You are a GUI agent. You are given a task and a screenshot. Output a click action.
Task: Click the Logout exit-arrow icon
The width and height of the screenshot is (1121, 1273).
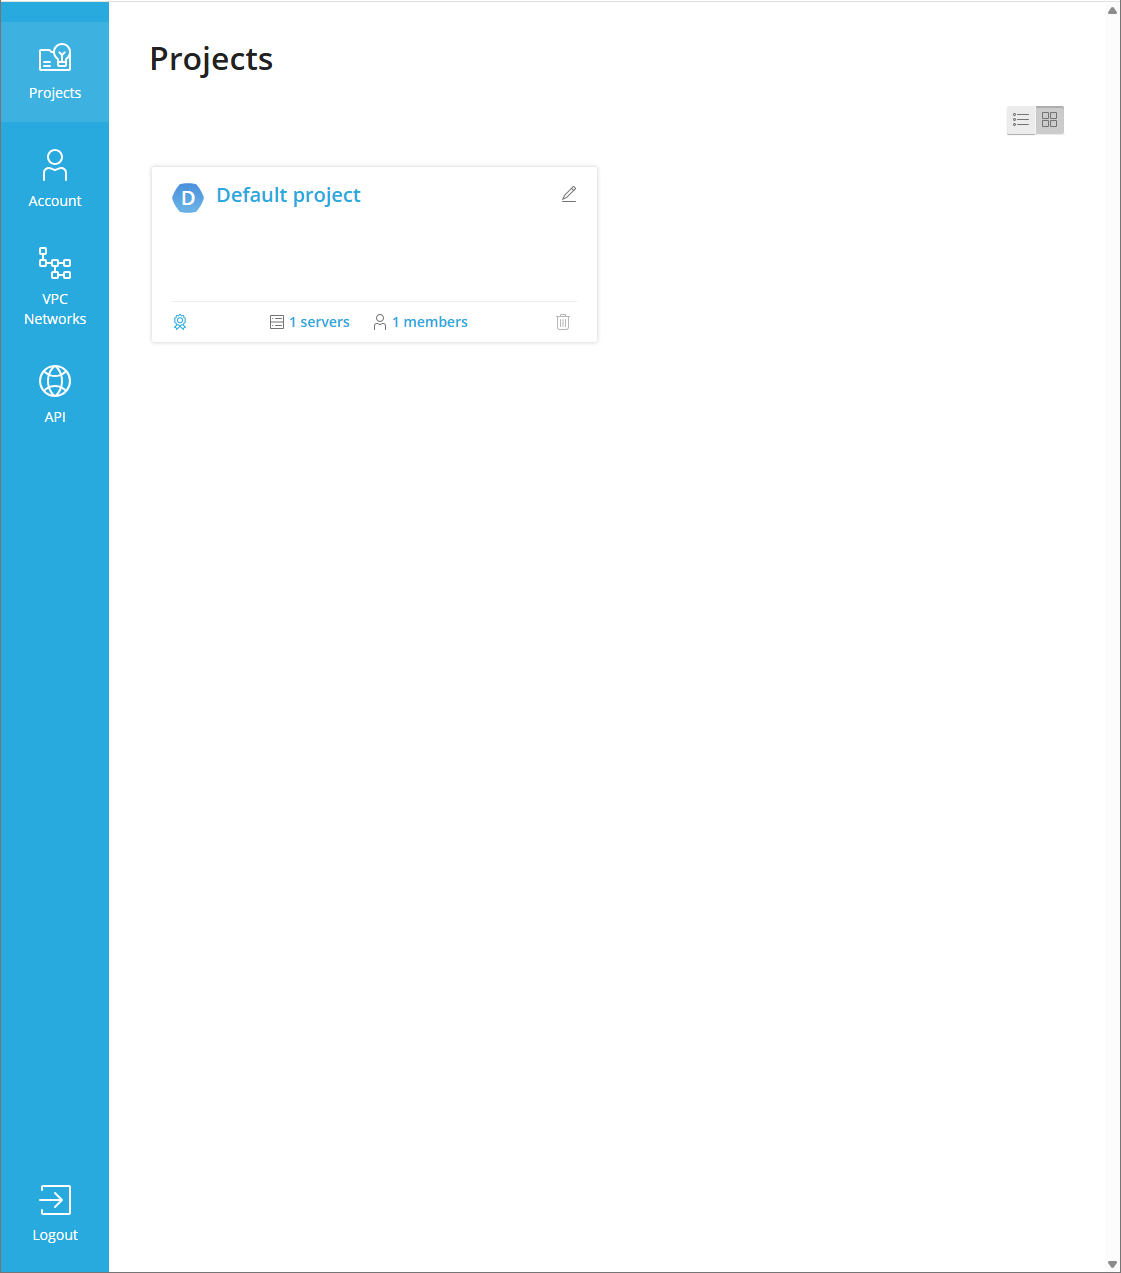point(55,1198)
